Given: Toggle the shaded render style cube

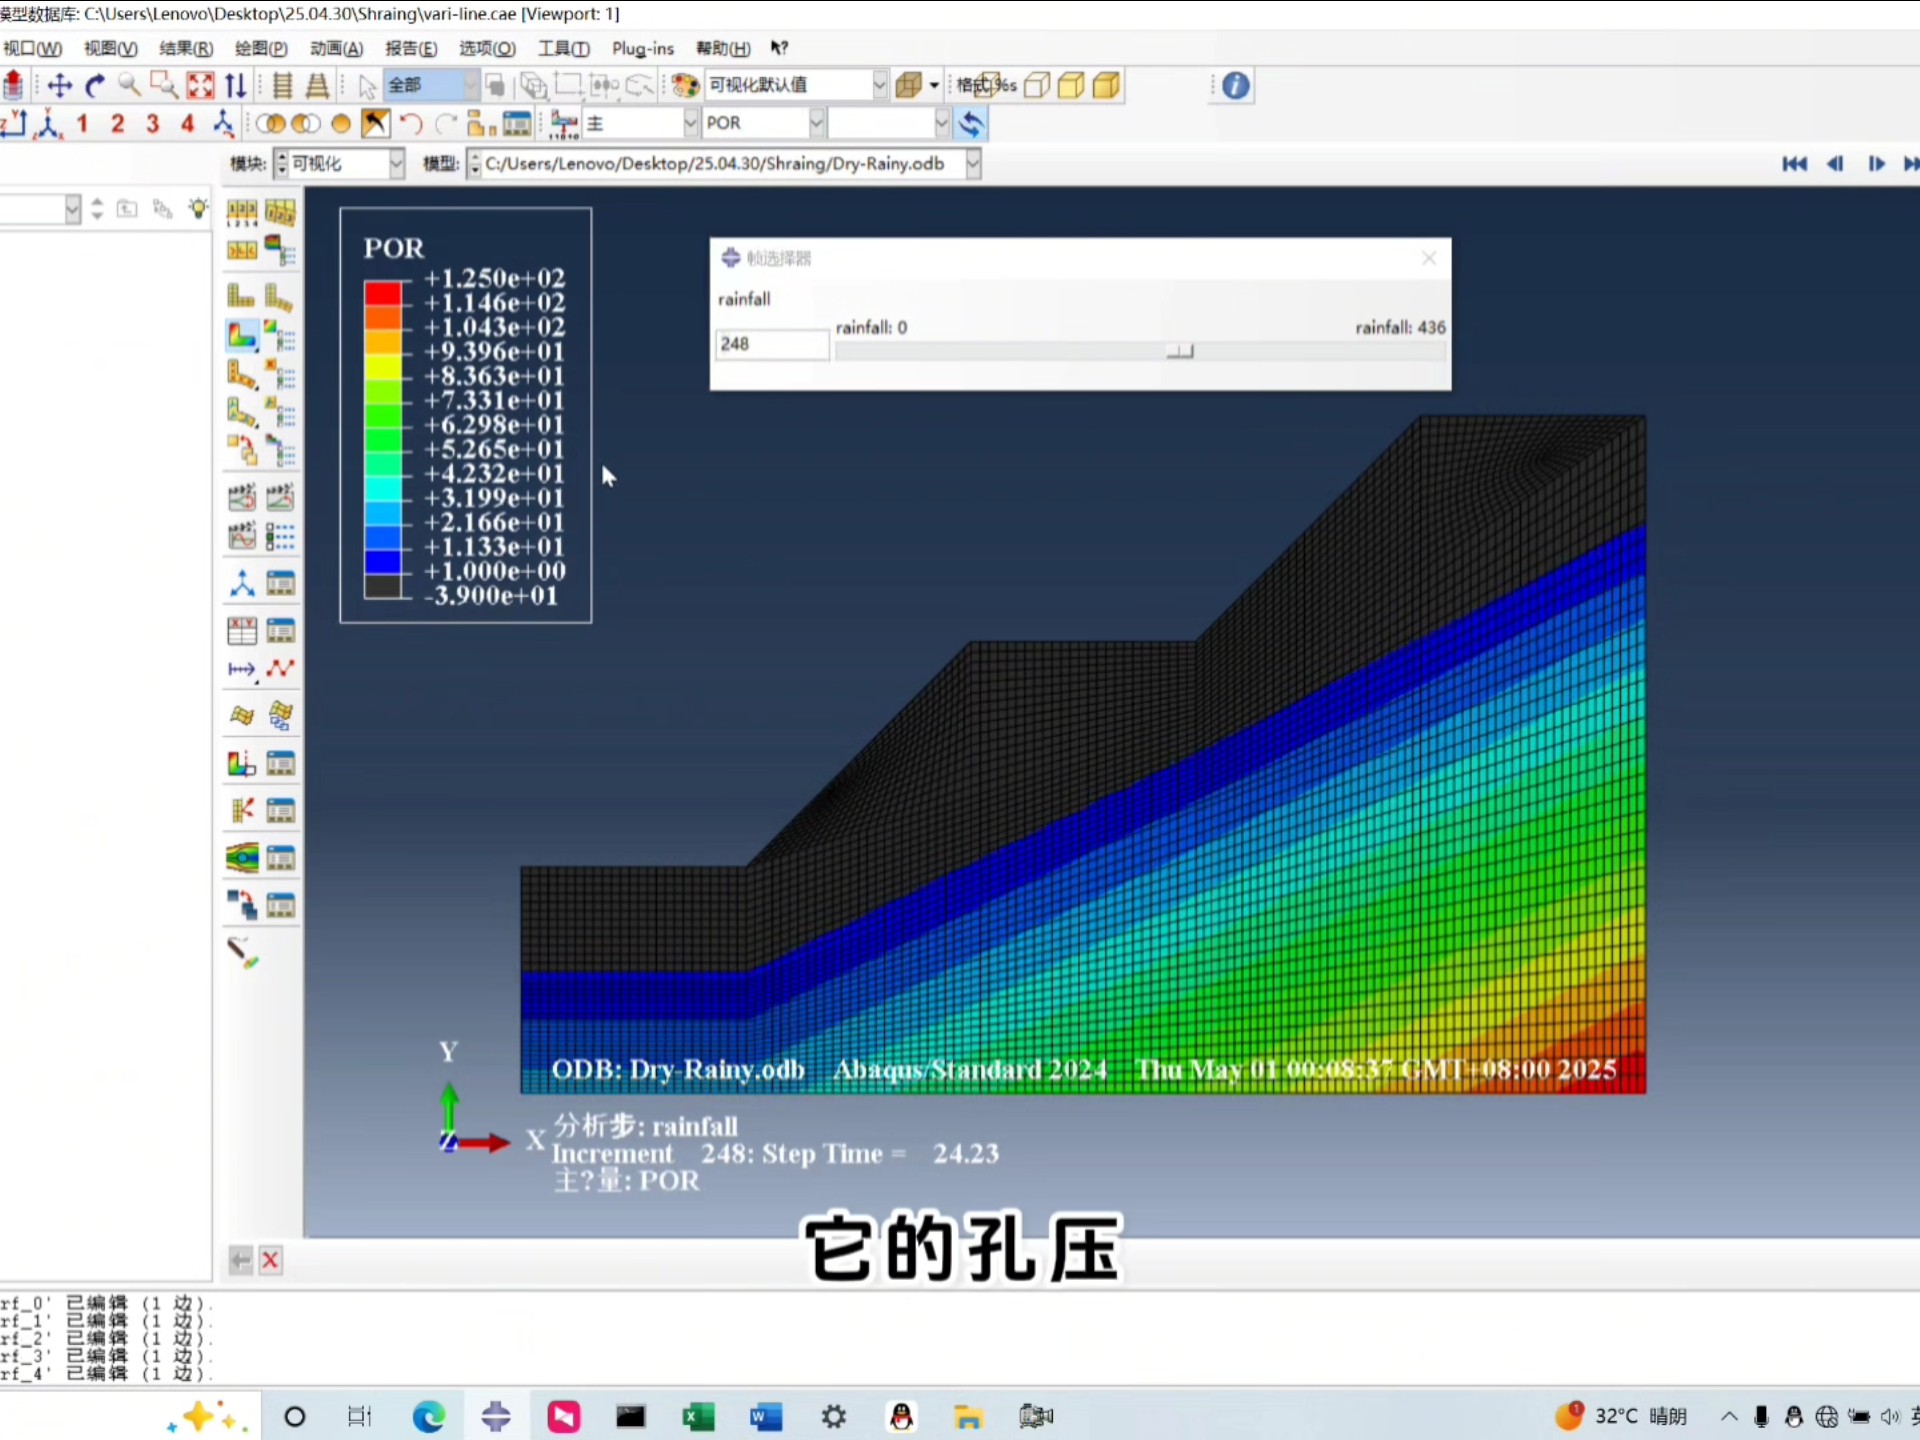Looking at the screenshot, I should [1106, 86].
